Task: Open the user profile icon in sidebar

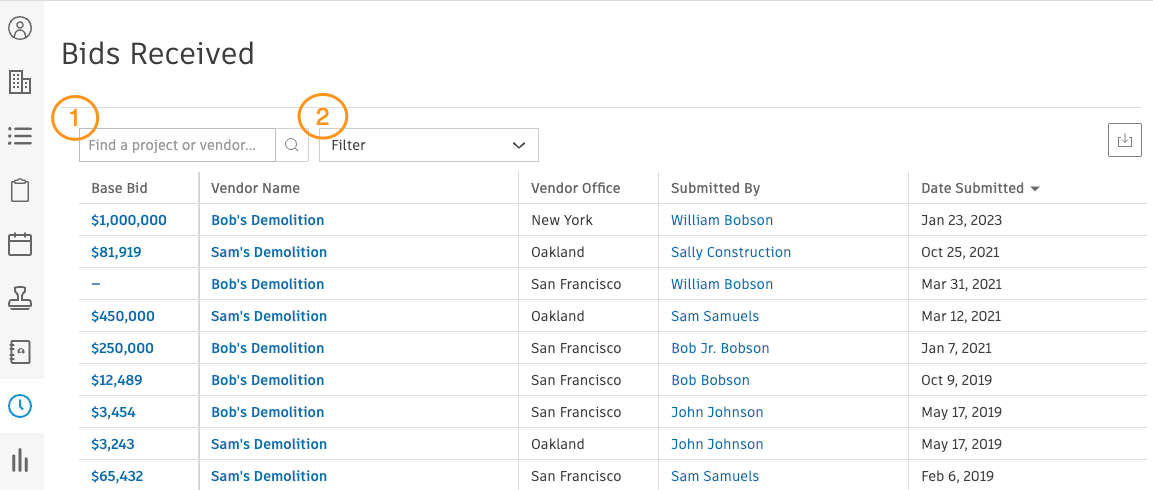Action: pyautogui.click(x=20, y=28)
